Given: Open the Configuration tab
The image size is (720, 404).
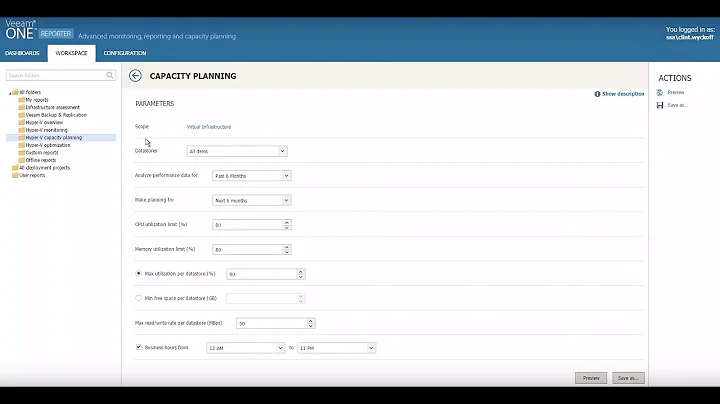Looking at the screenshot, I should [125, 53].
